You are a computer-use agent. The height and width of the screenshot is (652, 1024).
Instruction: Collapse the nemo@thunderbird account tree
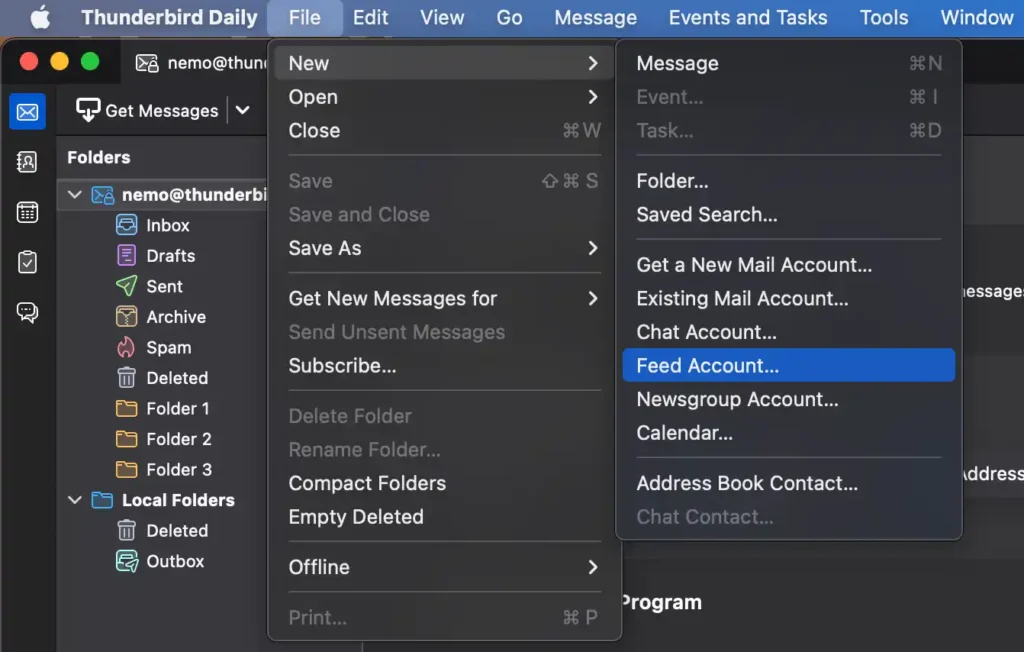click(x=74, y=195)
